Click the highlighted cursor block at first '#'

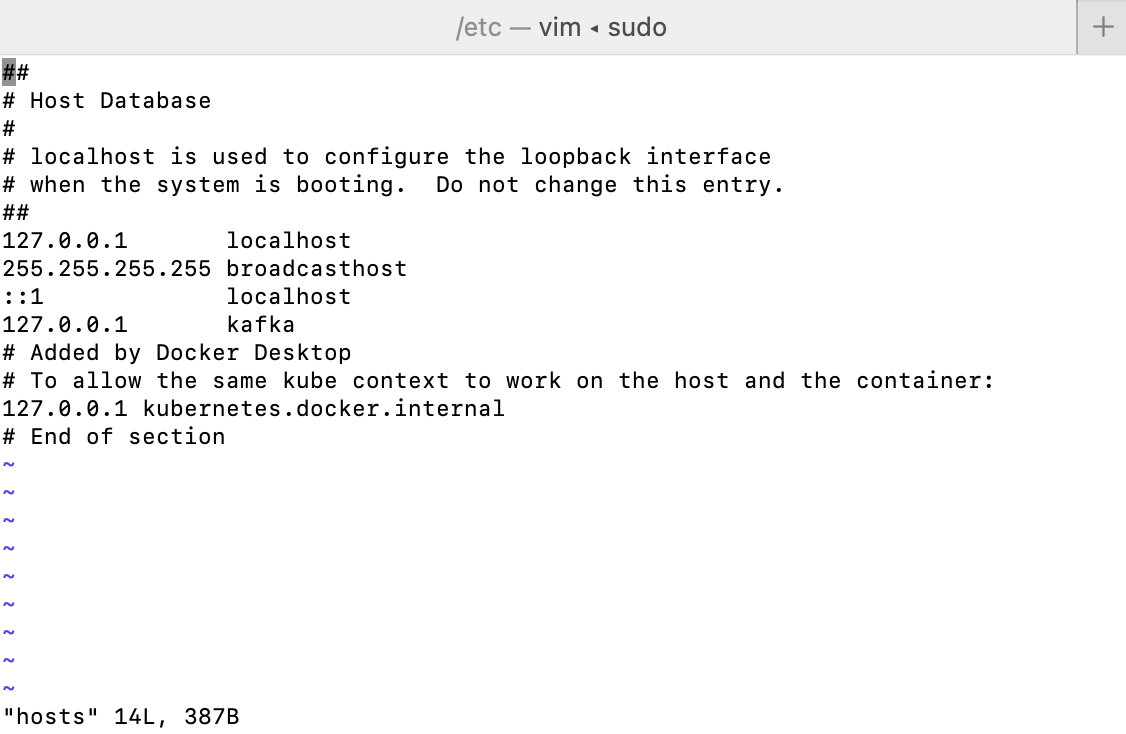9,73
